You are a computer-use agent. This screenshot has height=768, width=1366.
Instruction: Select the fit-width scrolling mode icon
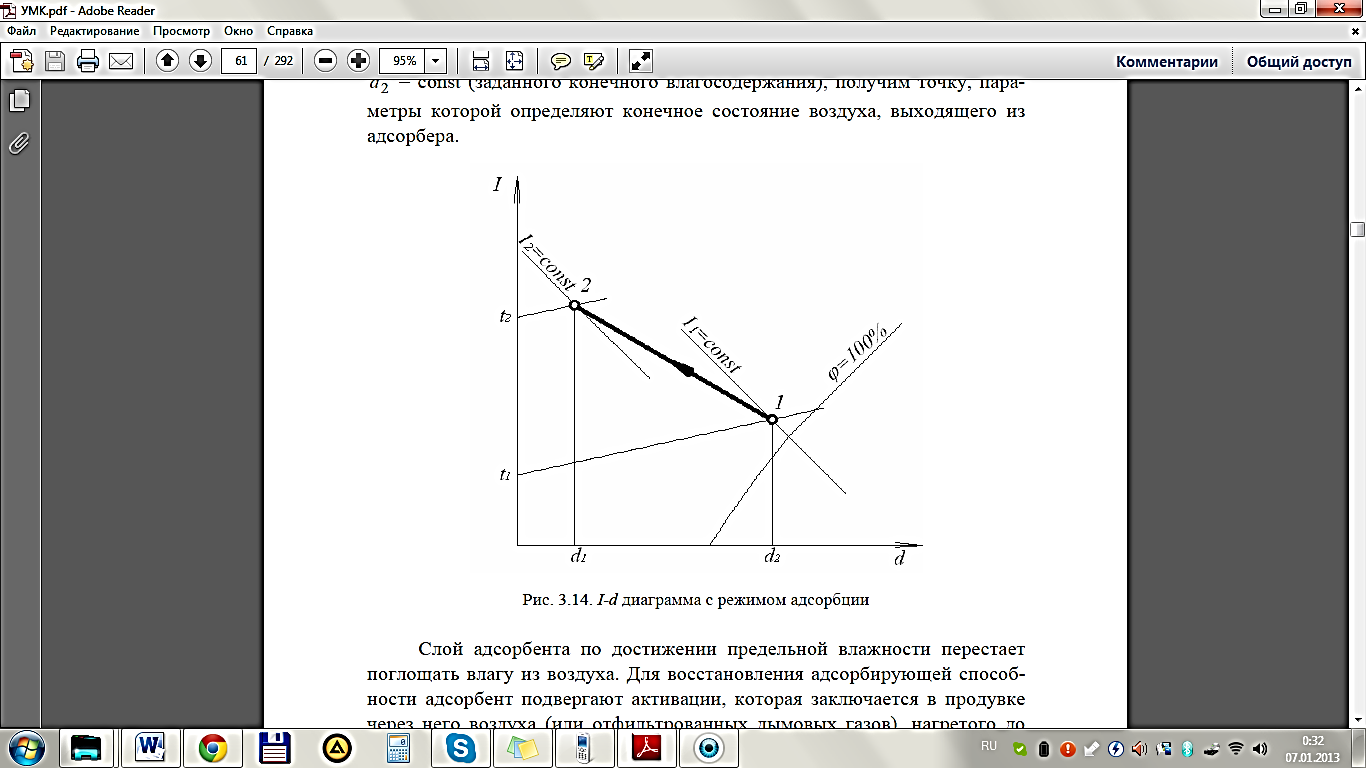pyautogui.click(x=480, y=61)
